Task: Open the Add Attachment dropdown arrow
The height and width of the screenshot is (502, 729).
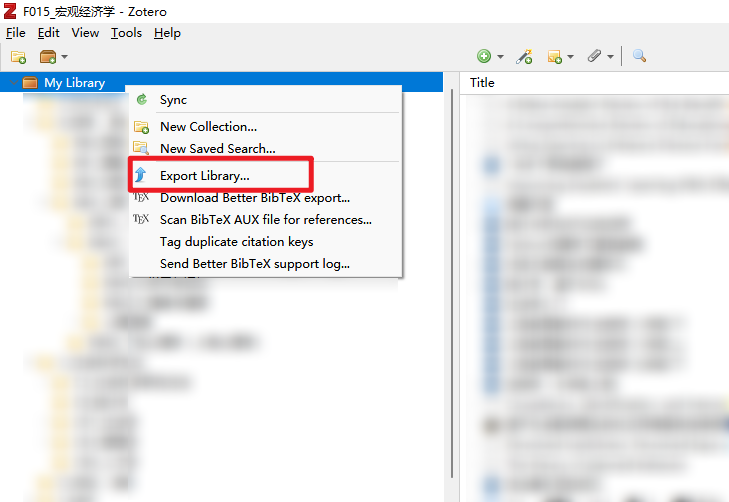Action: [610, 57]
